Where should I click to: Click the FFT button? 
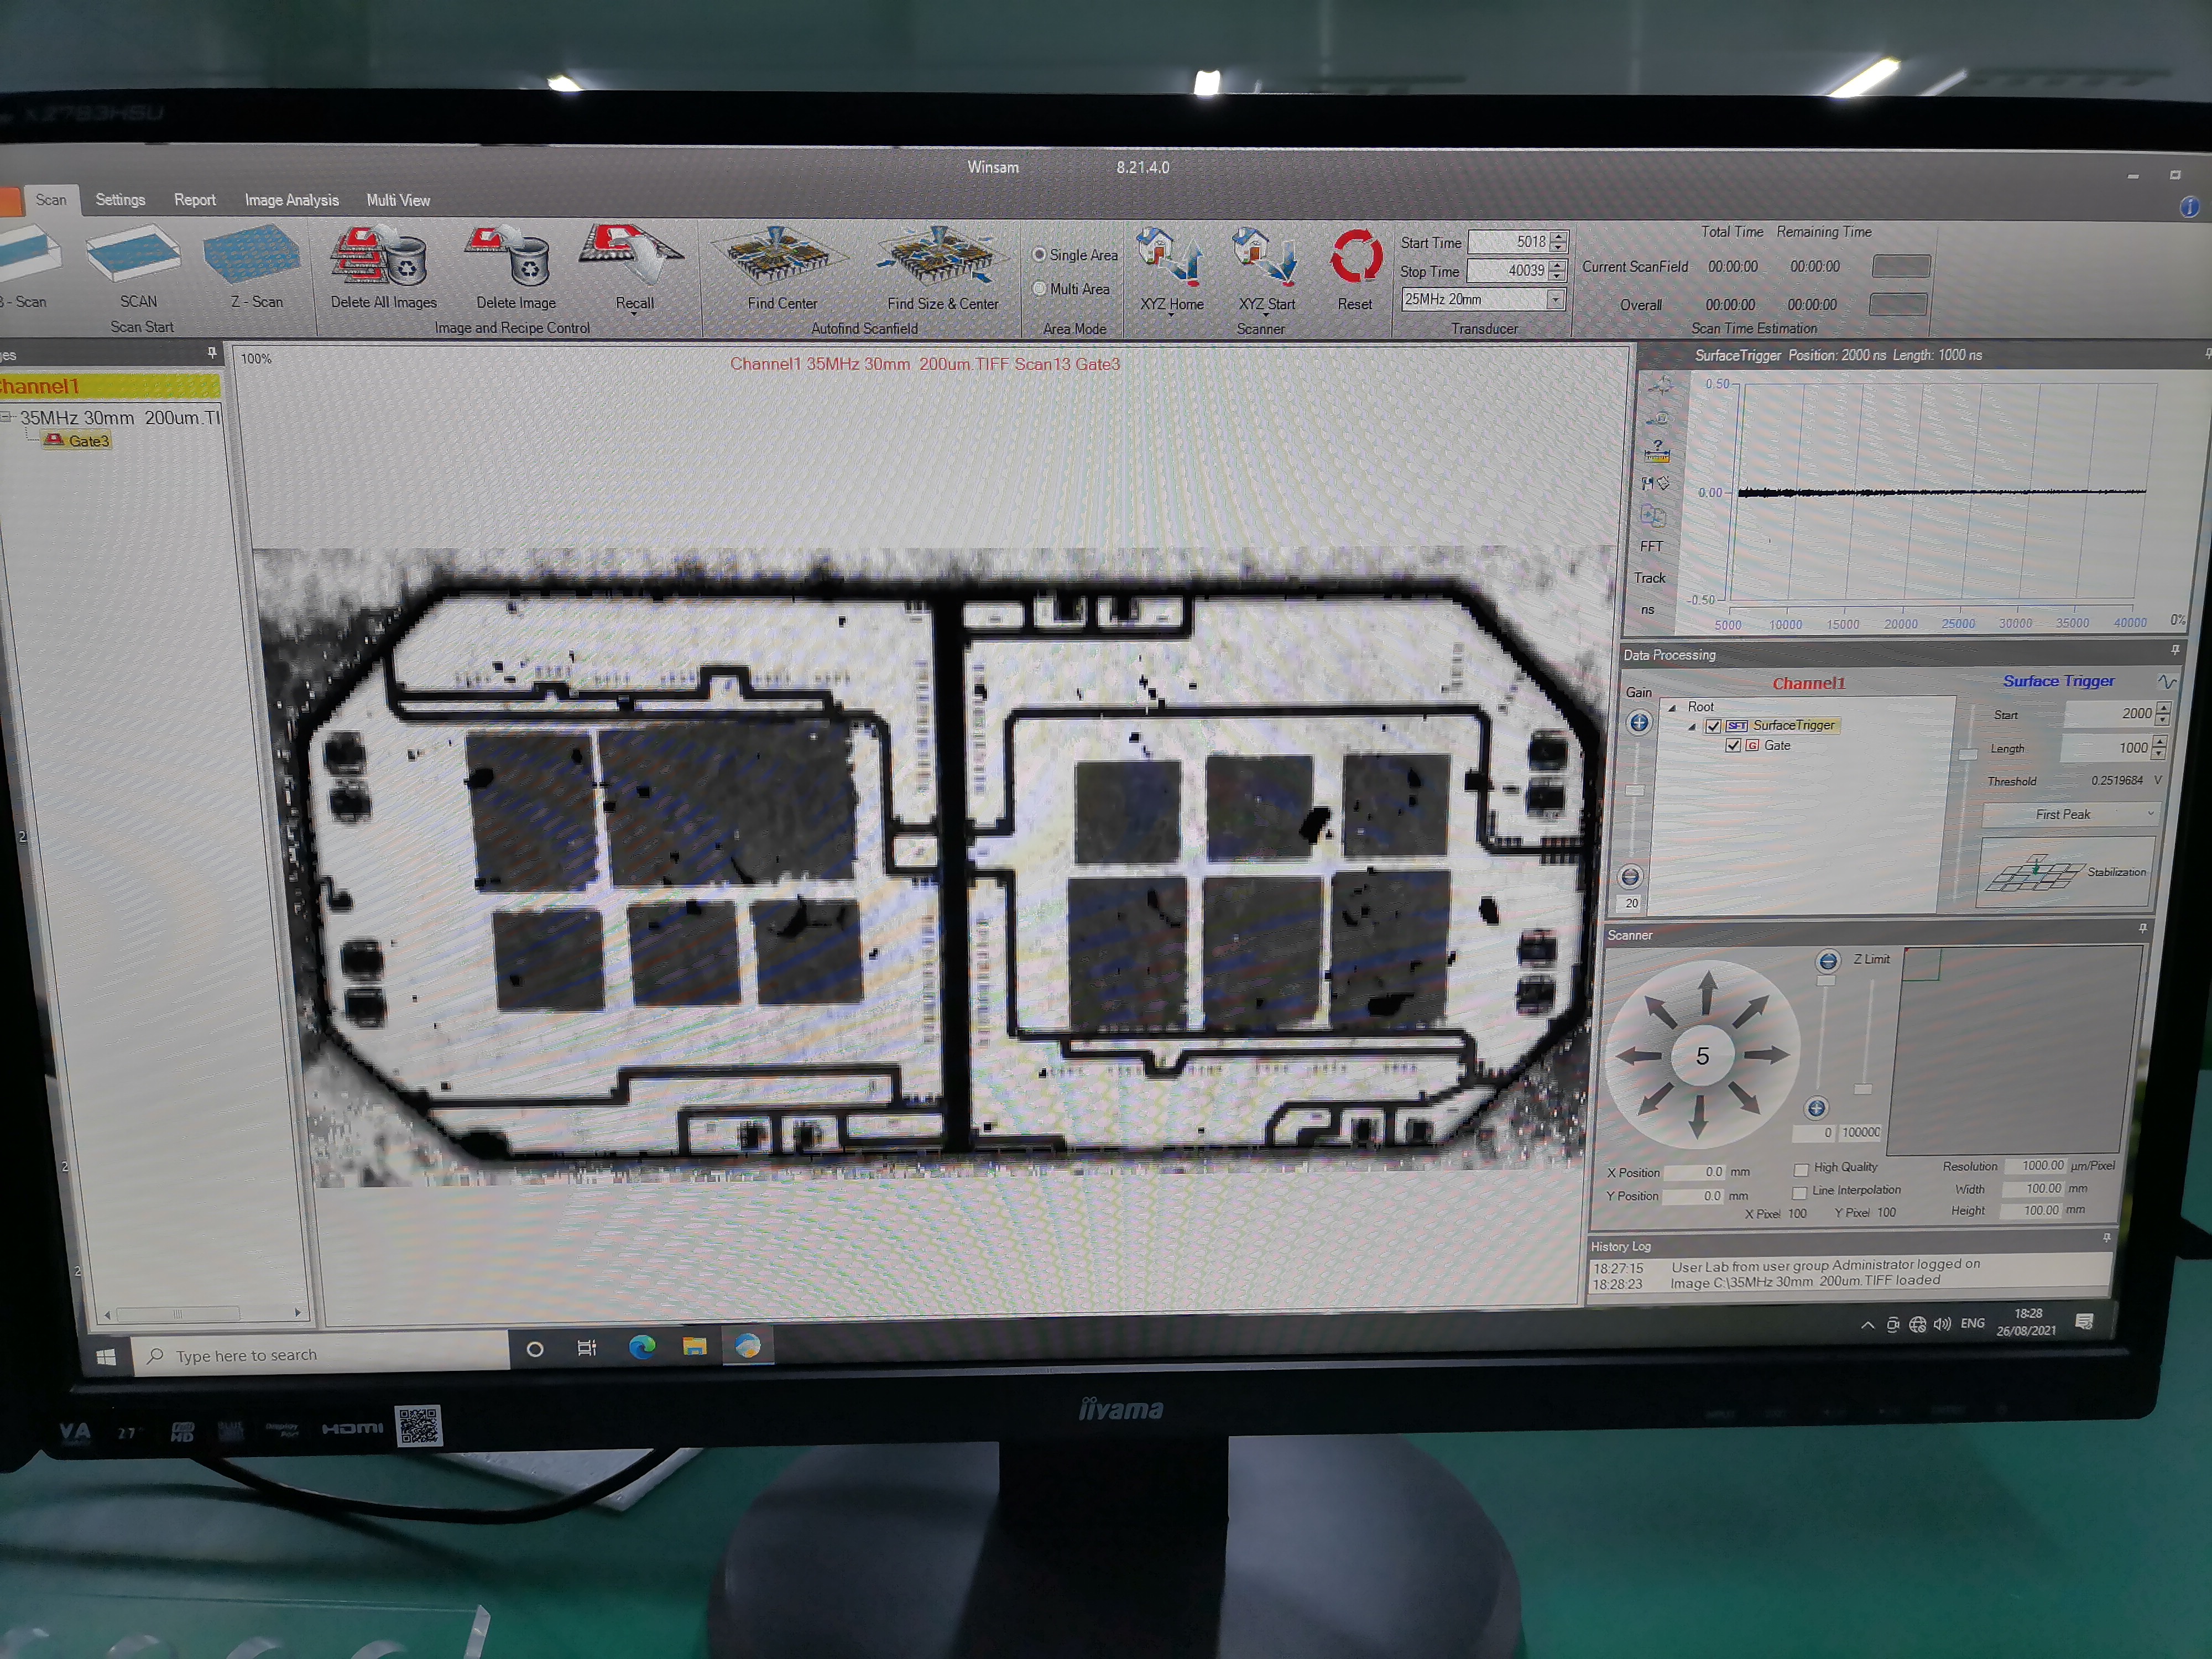pyautogui.click(x=1651, y=546)
